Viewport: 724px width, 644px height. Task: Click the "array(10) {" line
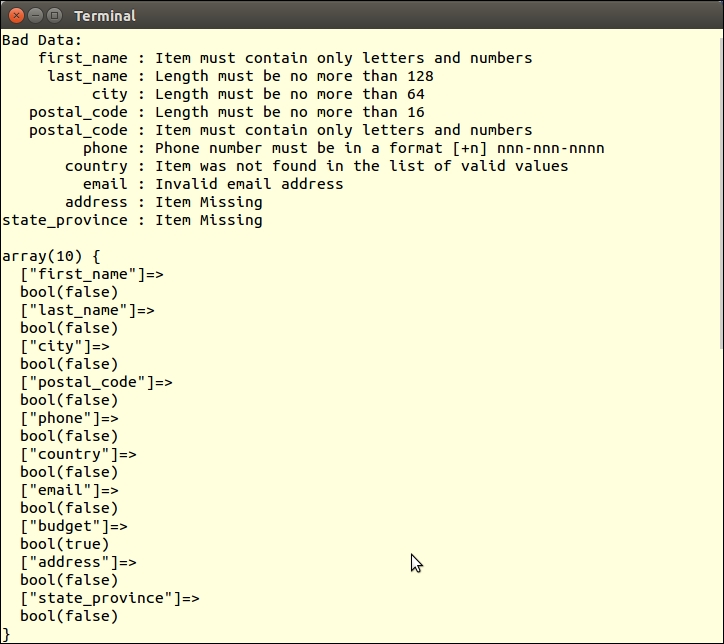point(50,256)
